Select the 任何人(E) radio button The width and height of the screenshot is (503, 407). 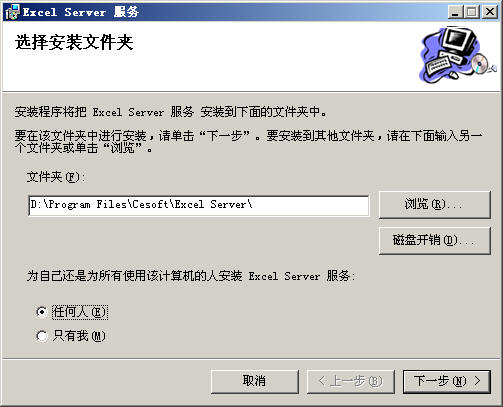(42, 312)
